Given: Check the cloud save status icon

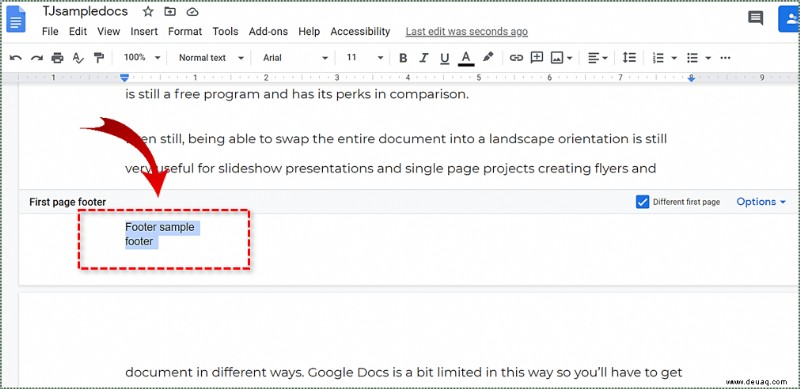Looking at the screenshot, I should point(192,12).
